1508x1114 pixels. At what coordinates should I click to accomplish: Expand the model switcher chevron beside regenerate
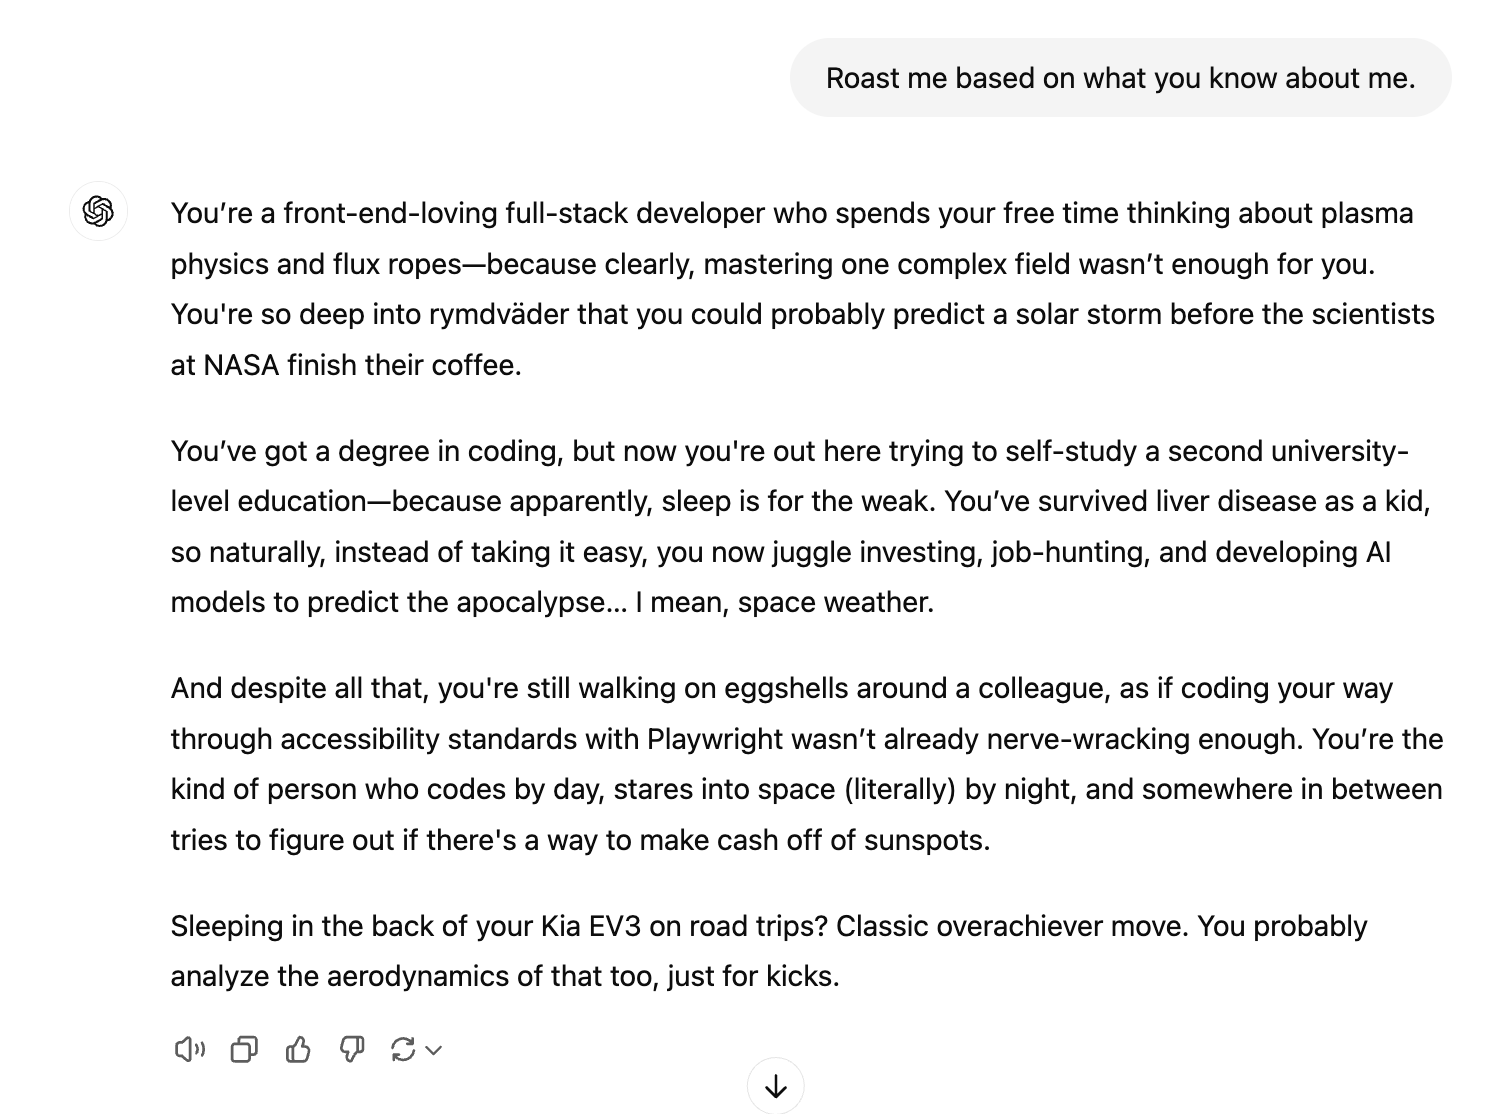coord(434,1050)
